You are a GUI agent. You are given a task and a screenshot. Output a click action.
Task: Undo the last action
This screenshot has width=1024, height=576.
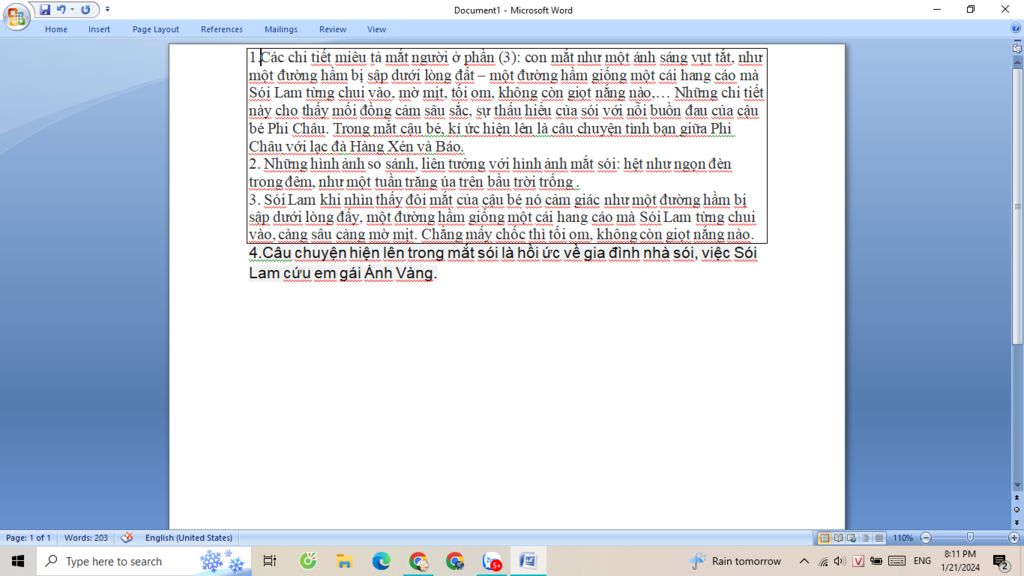(61, 10)
